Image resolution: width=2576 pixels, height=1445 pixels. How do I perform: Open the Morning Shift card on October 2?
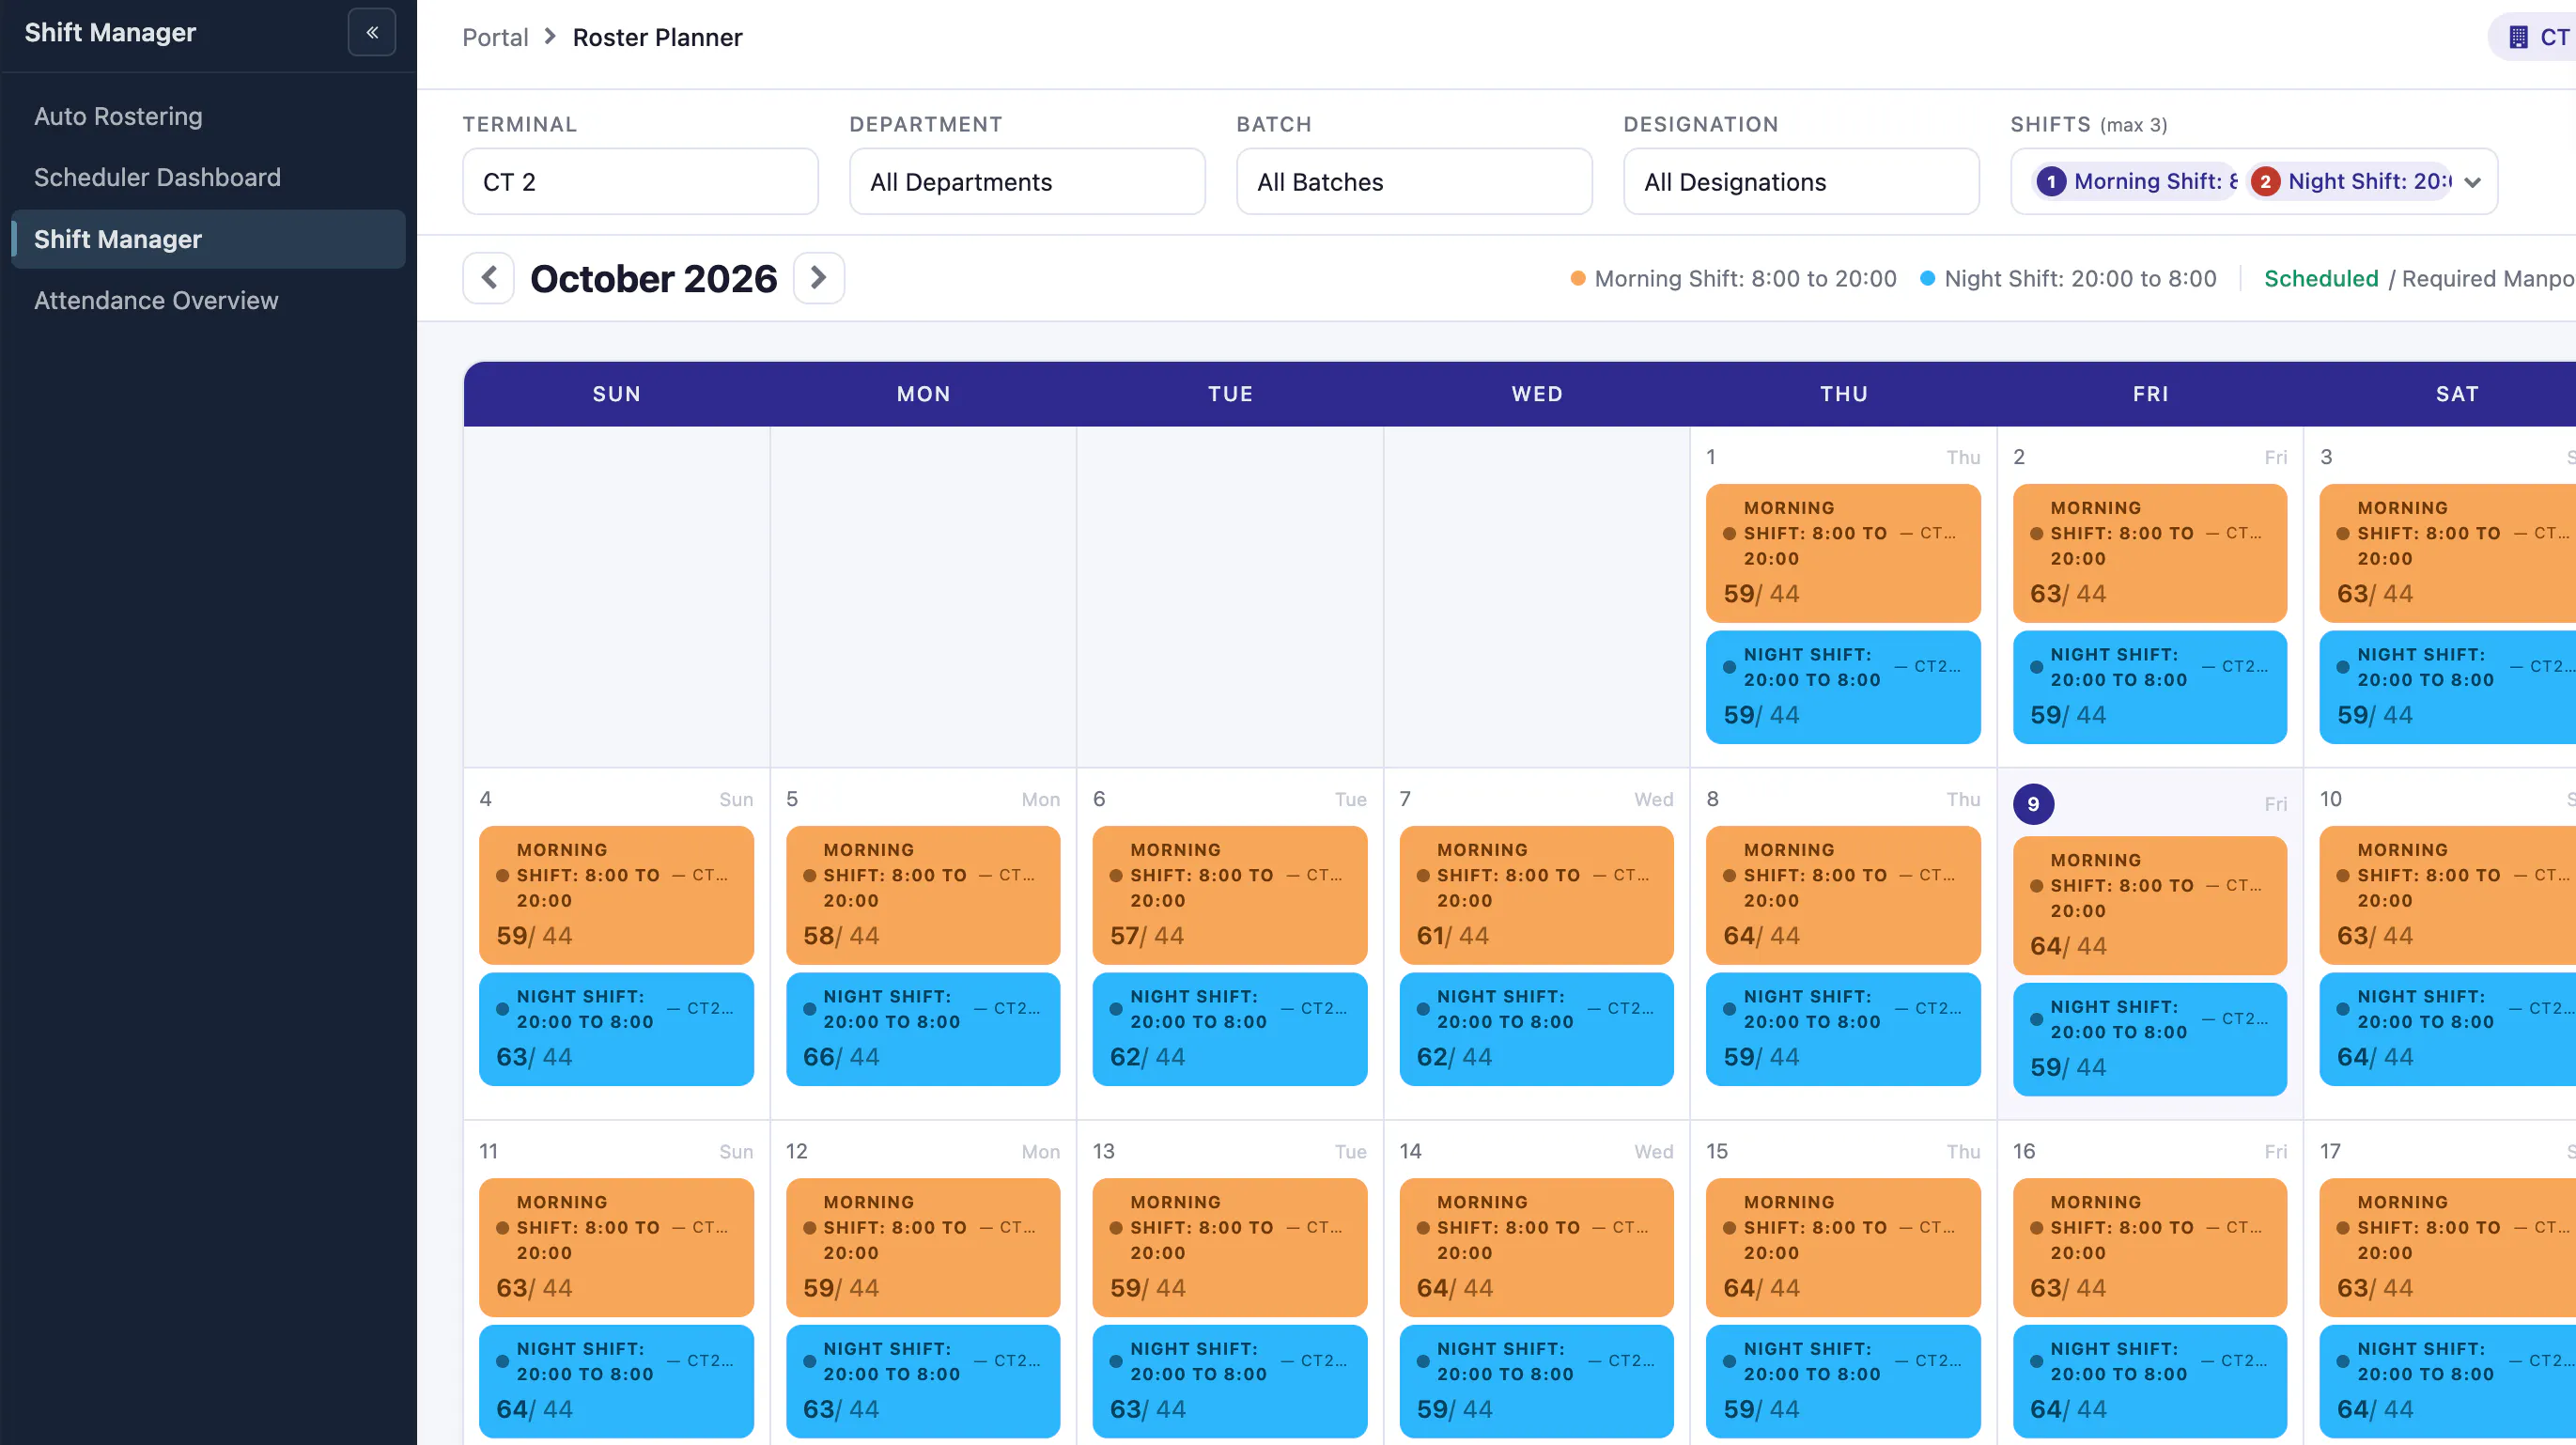(2149, 553)
